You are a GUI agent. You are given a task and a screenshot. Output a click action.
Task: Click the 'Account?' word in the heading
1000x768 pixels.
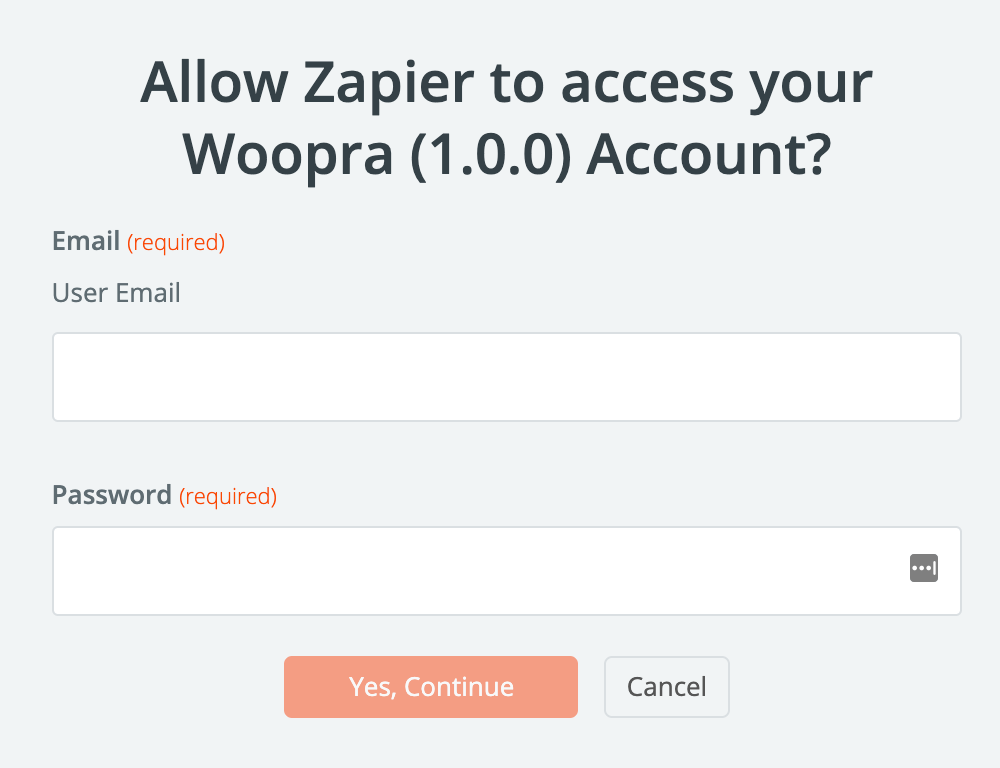coord(709,155)
